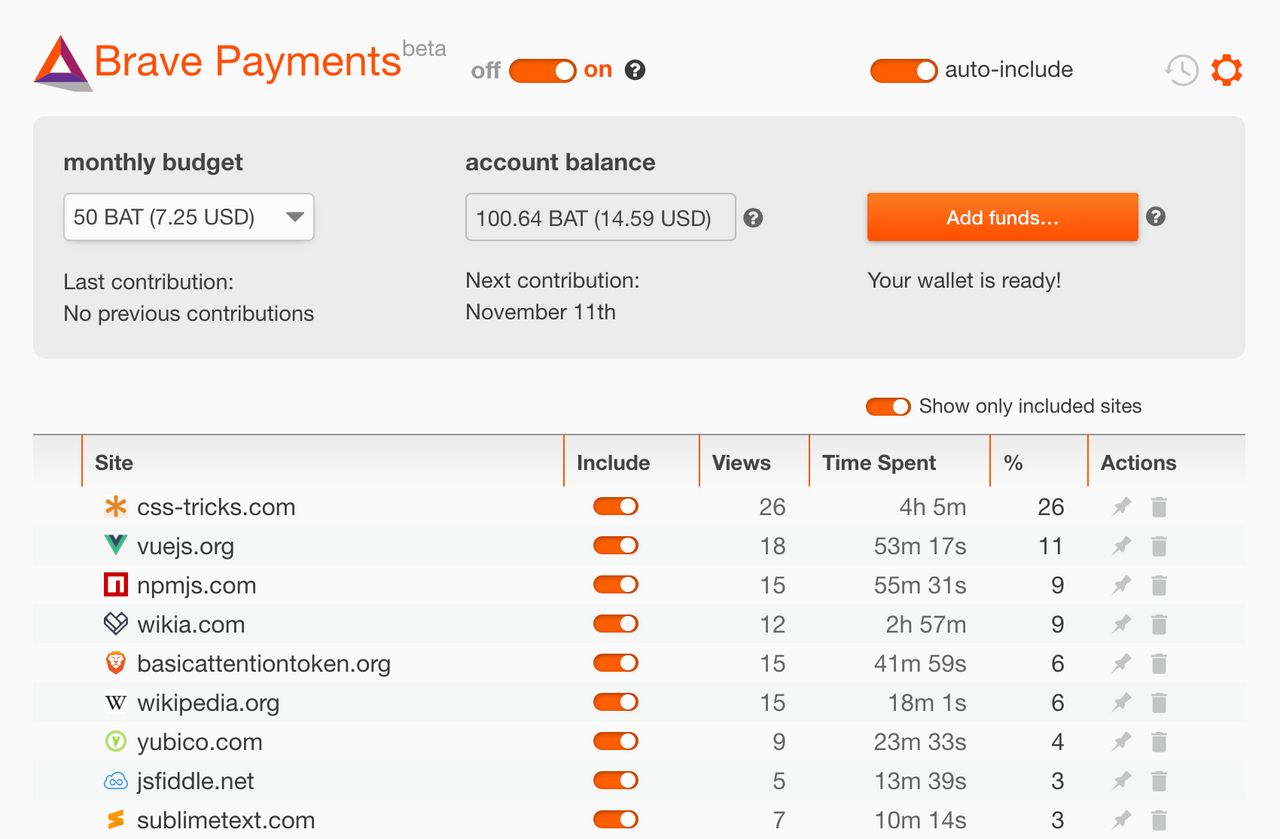Open basicattentiontoken.org site link
Screen dimensions: 1280x839
(264, 663)
